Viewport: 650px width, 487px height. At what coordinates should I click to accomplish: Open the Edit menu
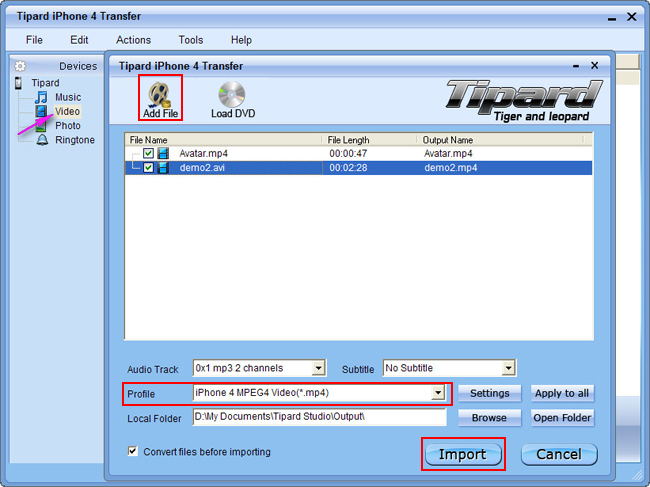coord(79,40)
